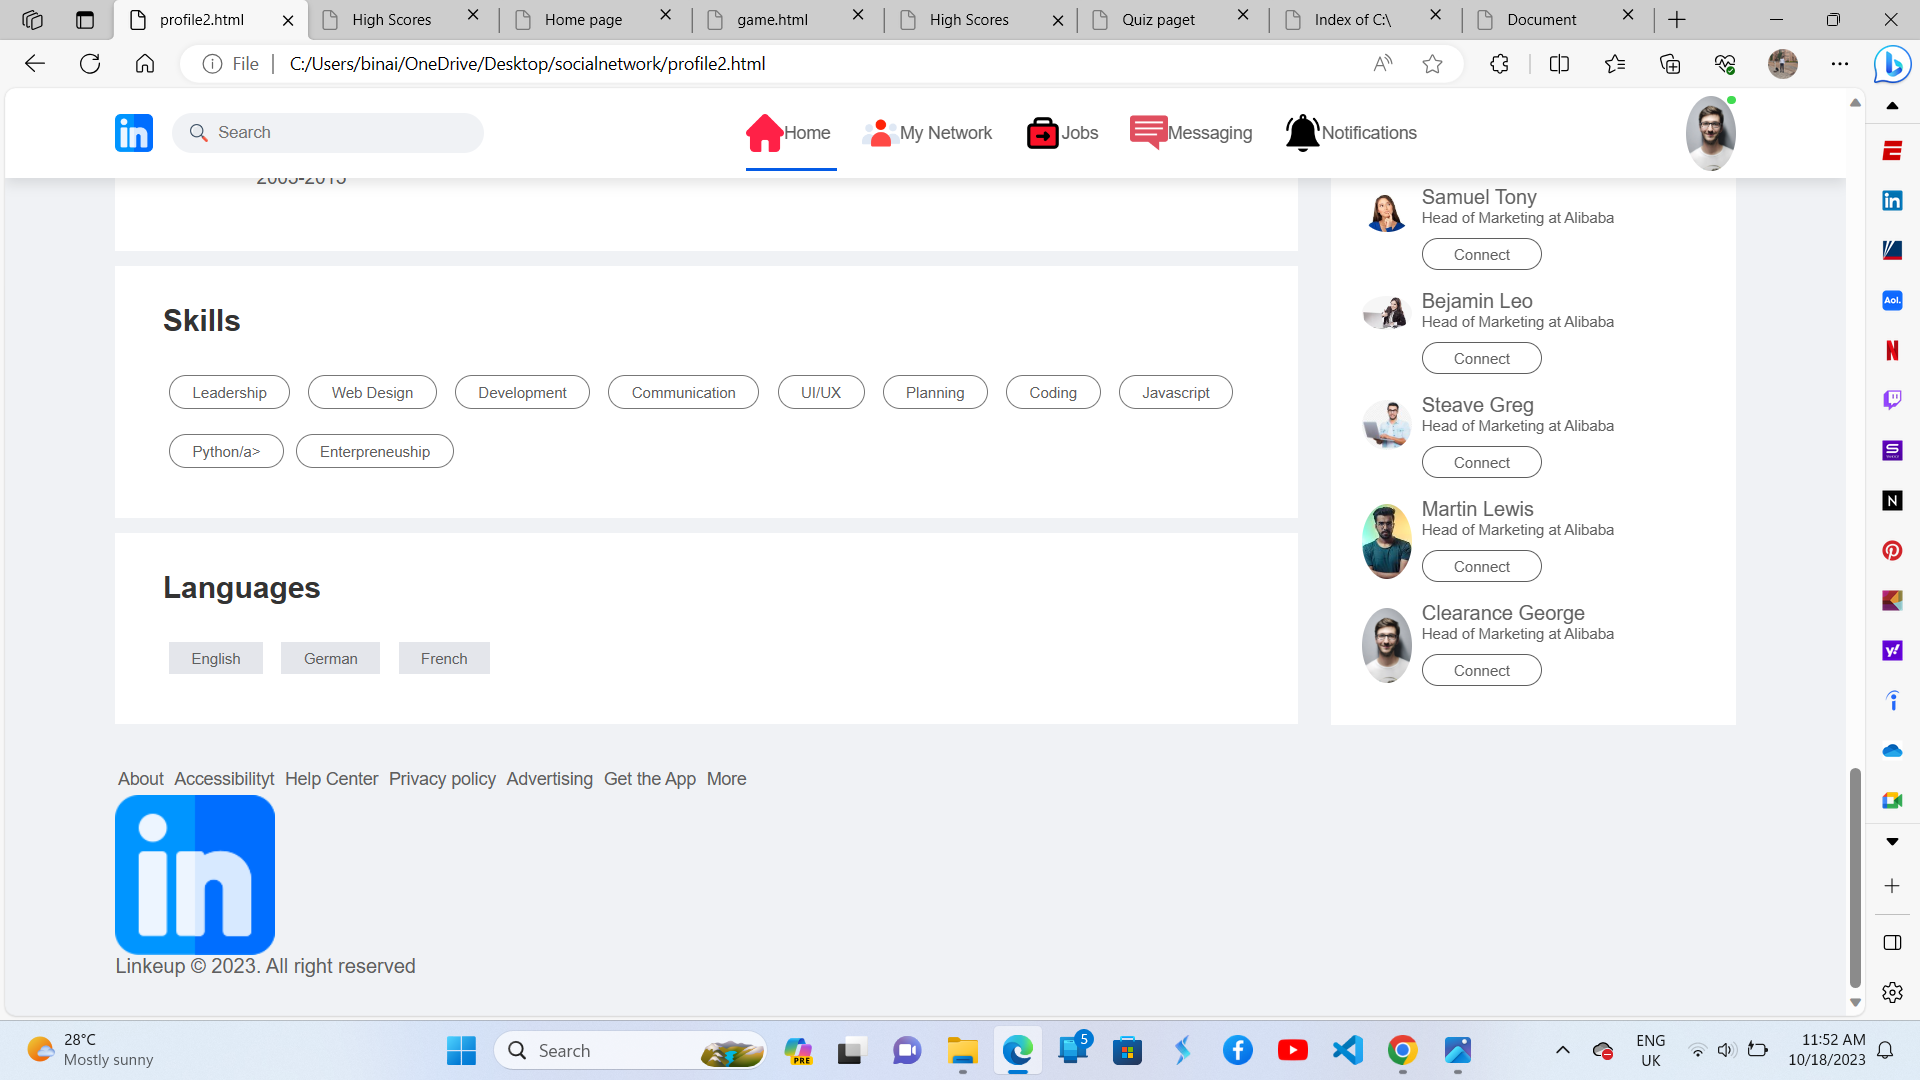Image resolution: width=1920 pixels, height=1080 pixels.
Task: Click the Split screen icon
Action: [1559, 64]
